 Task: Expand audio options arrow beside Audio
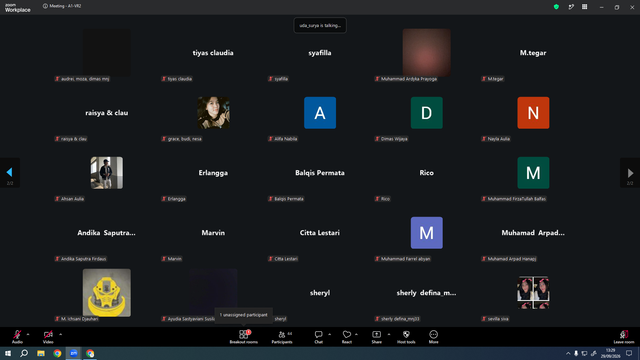click(28, 334)
